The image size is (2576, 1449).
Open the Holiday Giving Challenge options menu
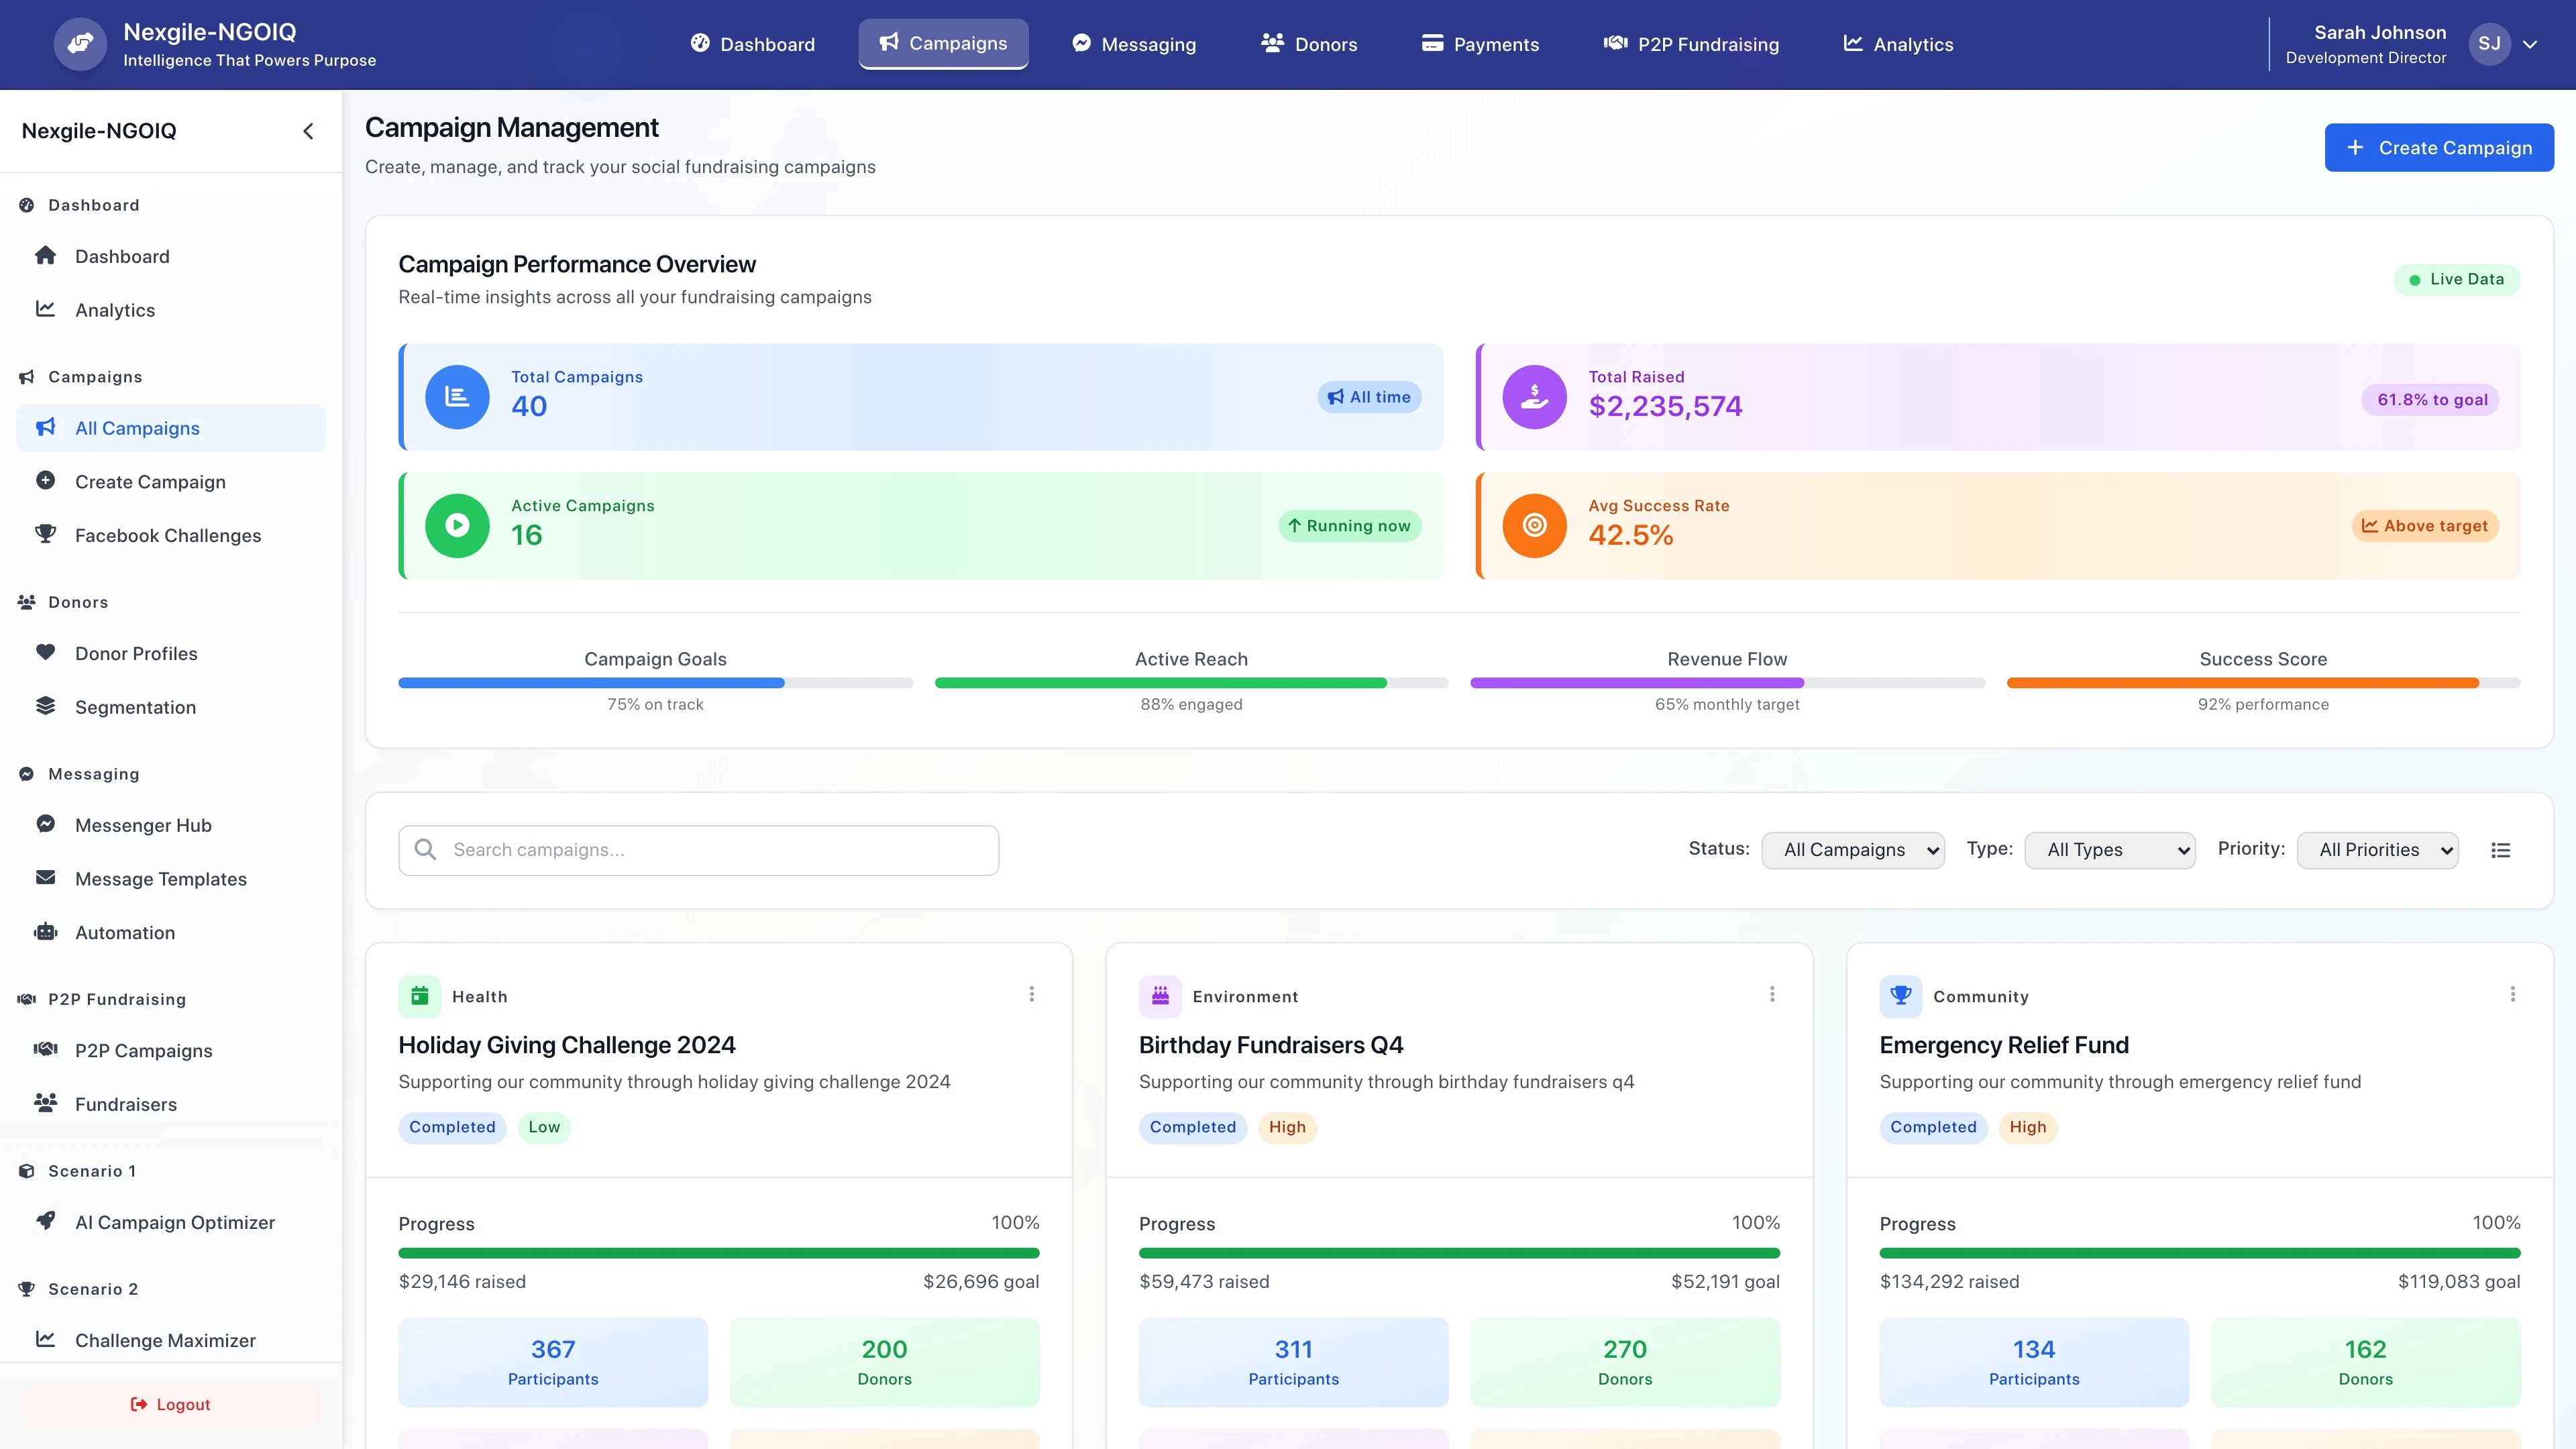(x=1031, y=994)
